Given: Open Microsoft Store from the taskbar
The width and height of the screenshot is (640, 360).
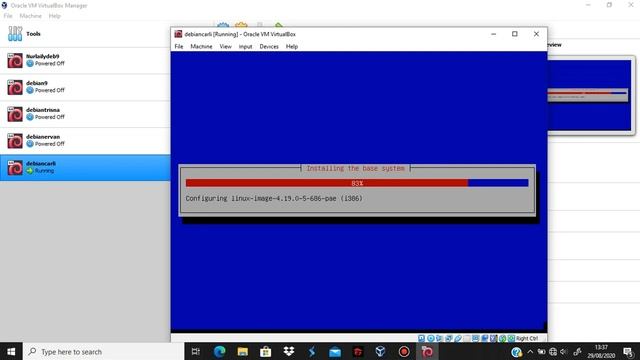Looking at the screenshot, I should (x=265, y=351).
